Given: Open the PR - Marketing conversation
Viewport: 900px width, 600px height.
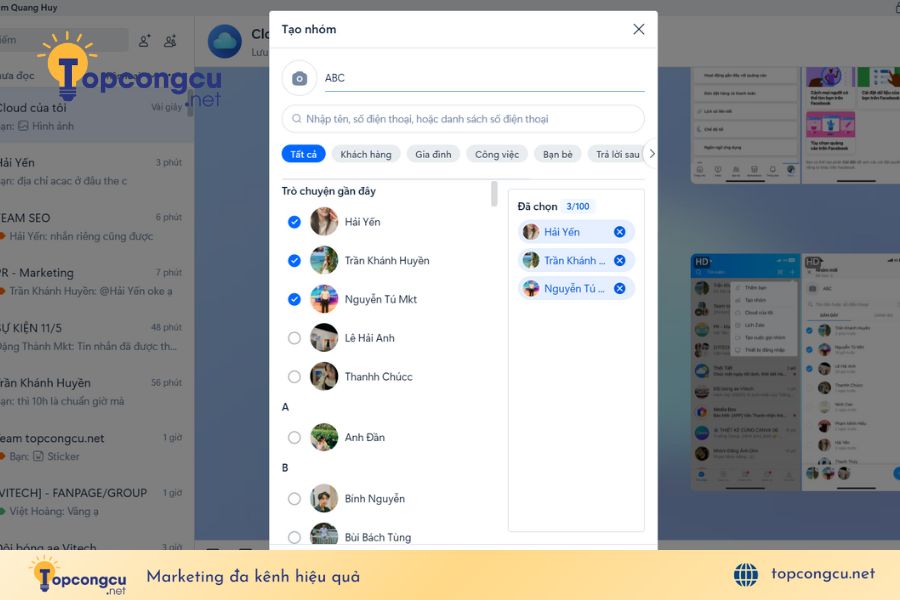Looking at the screenshot, I should (x=95, y=281).
